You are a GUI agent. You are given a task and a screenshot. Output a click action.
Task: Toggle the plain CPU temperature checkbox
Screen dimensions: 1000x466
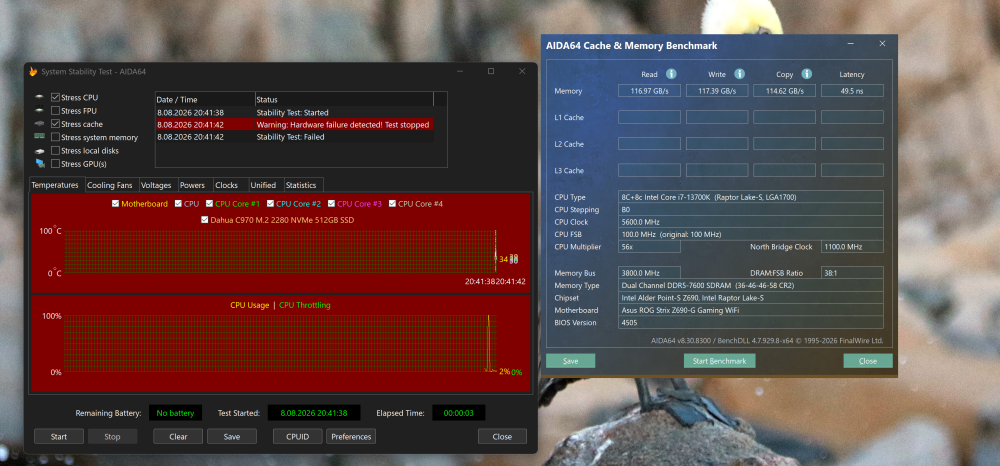pos(178,203)
